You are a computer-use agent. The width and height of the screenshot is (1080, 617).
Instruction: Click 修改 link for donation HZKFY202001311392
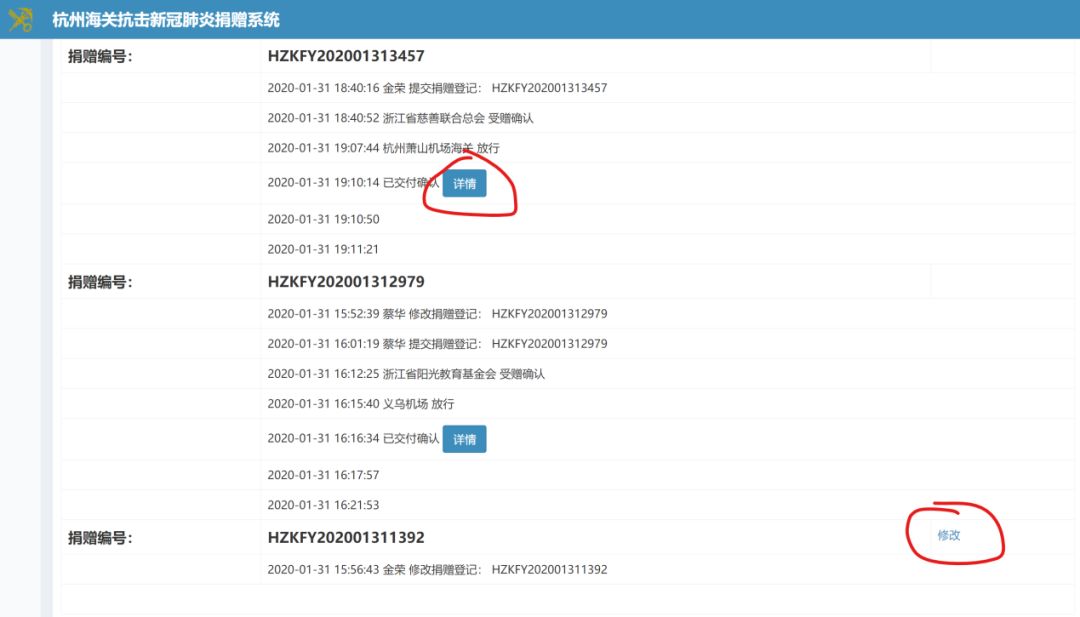click(948, 535)
